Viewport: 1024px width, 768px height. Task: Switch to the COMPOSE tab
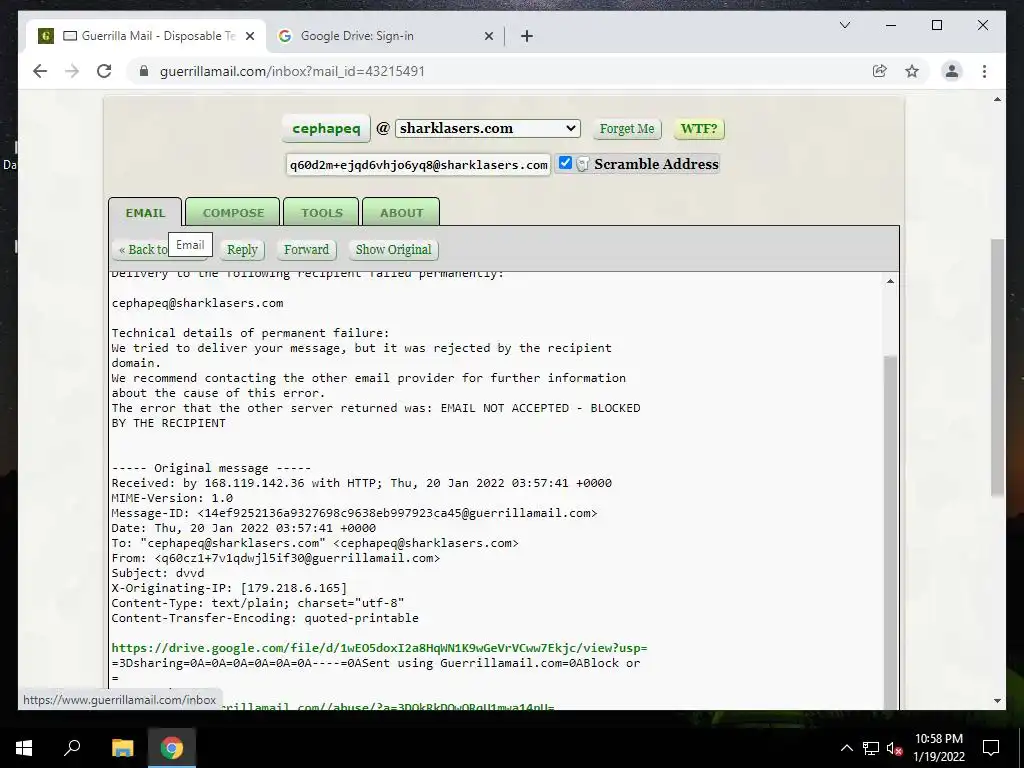pyautogui.click(x=233, y=213)
